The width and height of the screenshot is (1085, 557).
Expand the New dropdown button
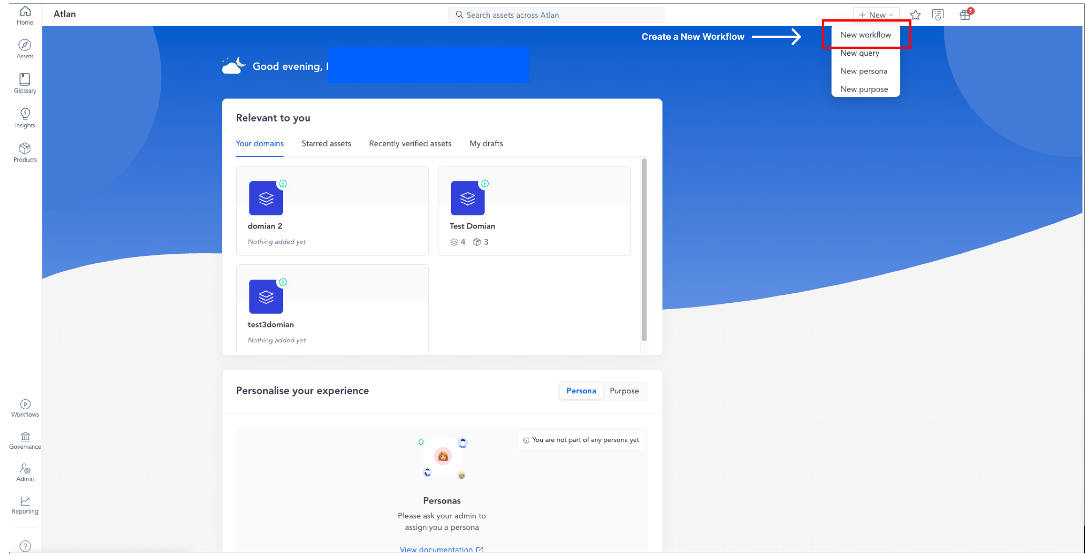pos(876,15)
